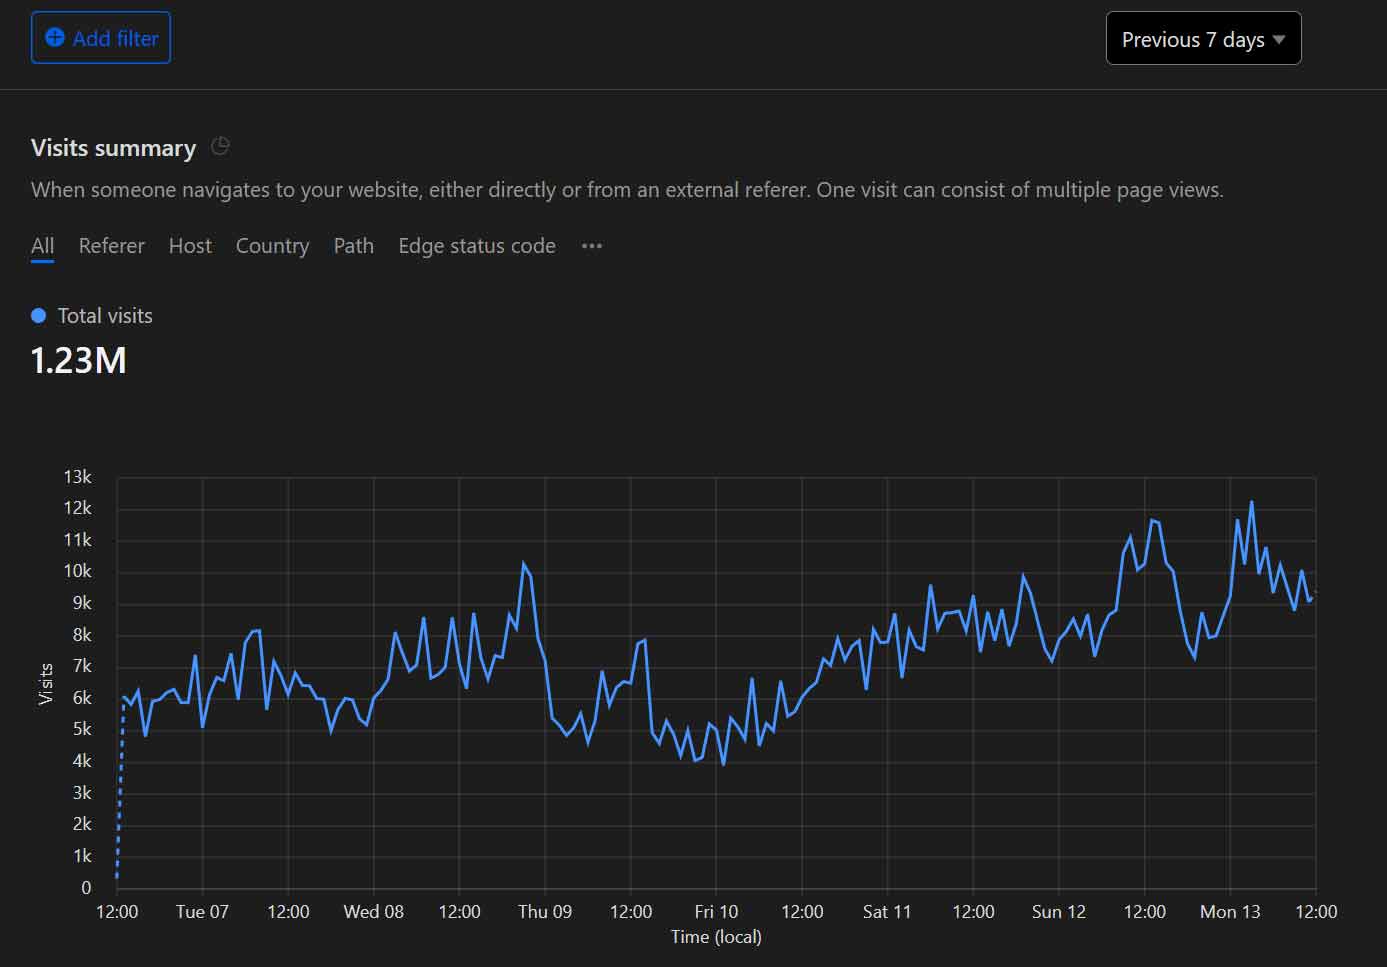The image size is (1387, 967).
Task: Switch to the Referer tab
Action: 111,246
